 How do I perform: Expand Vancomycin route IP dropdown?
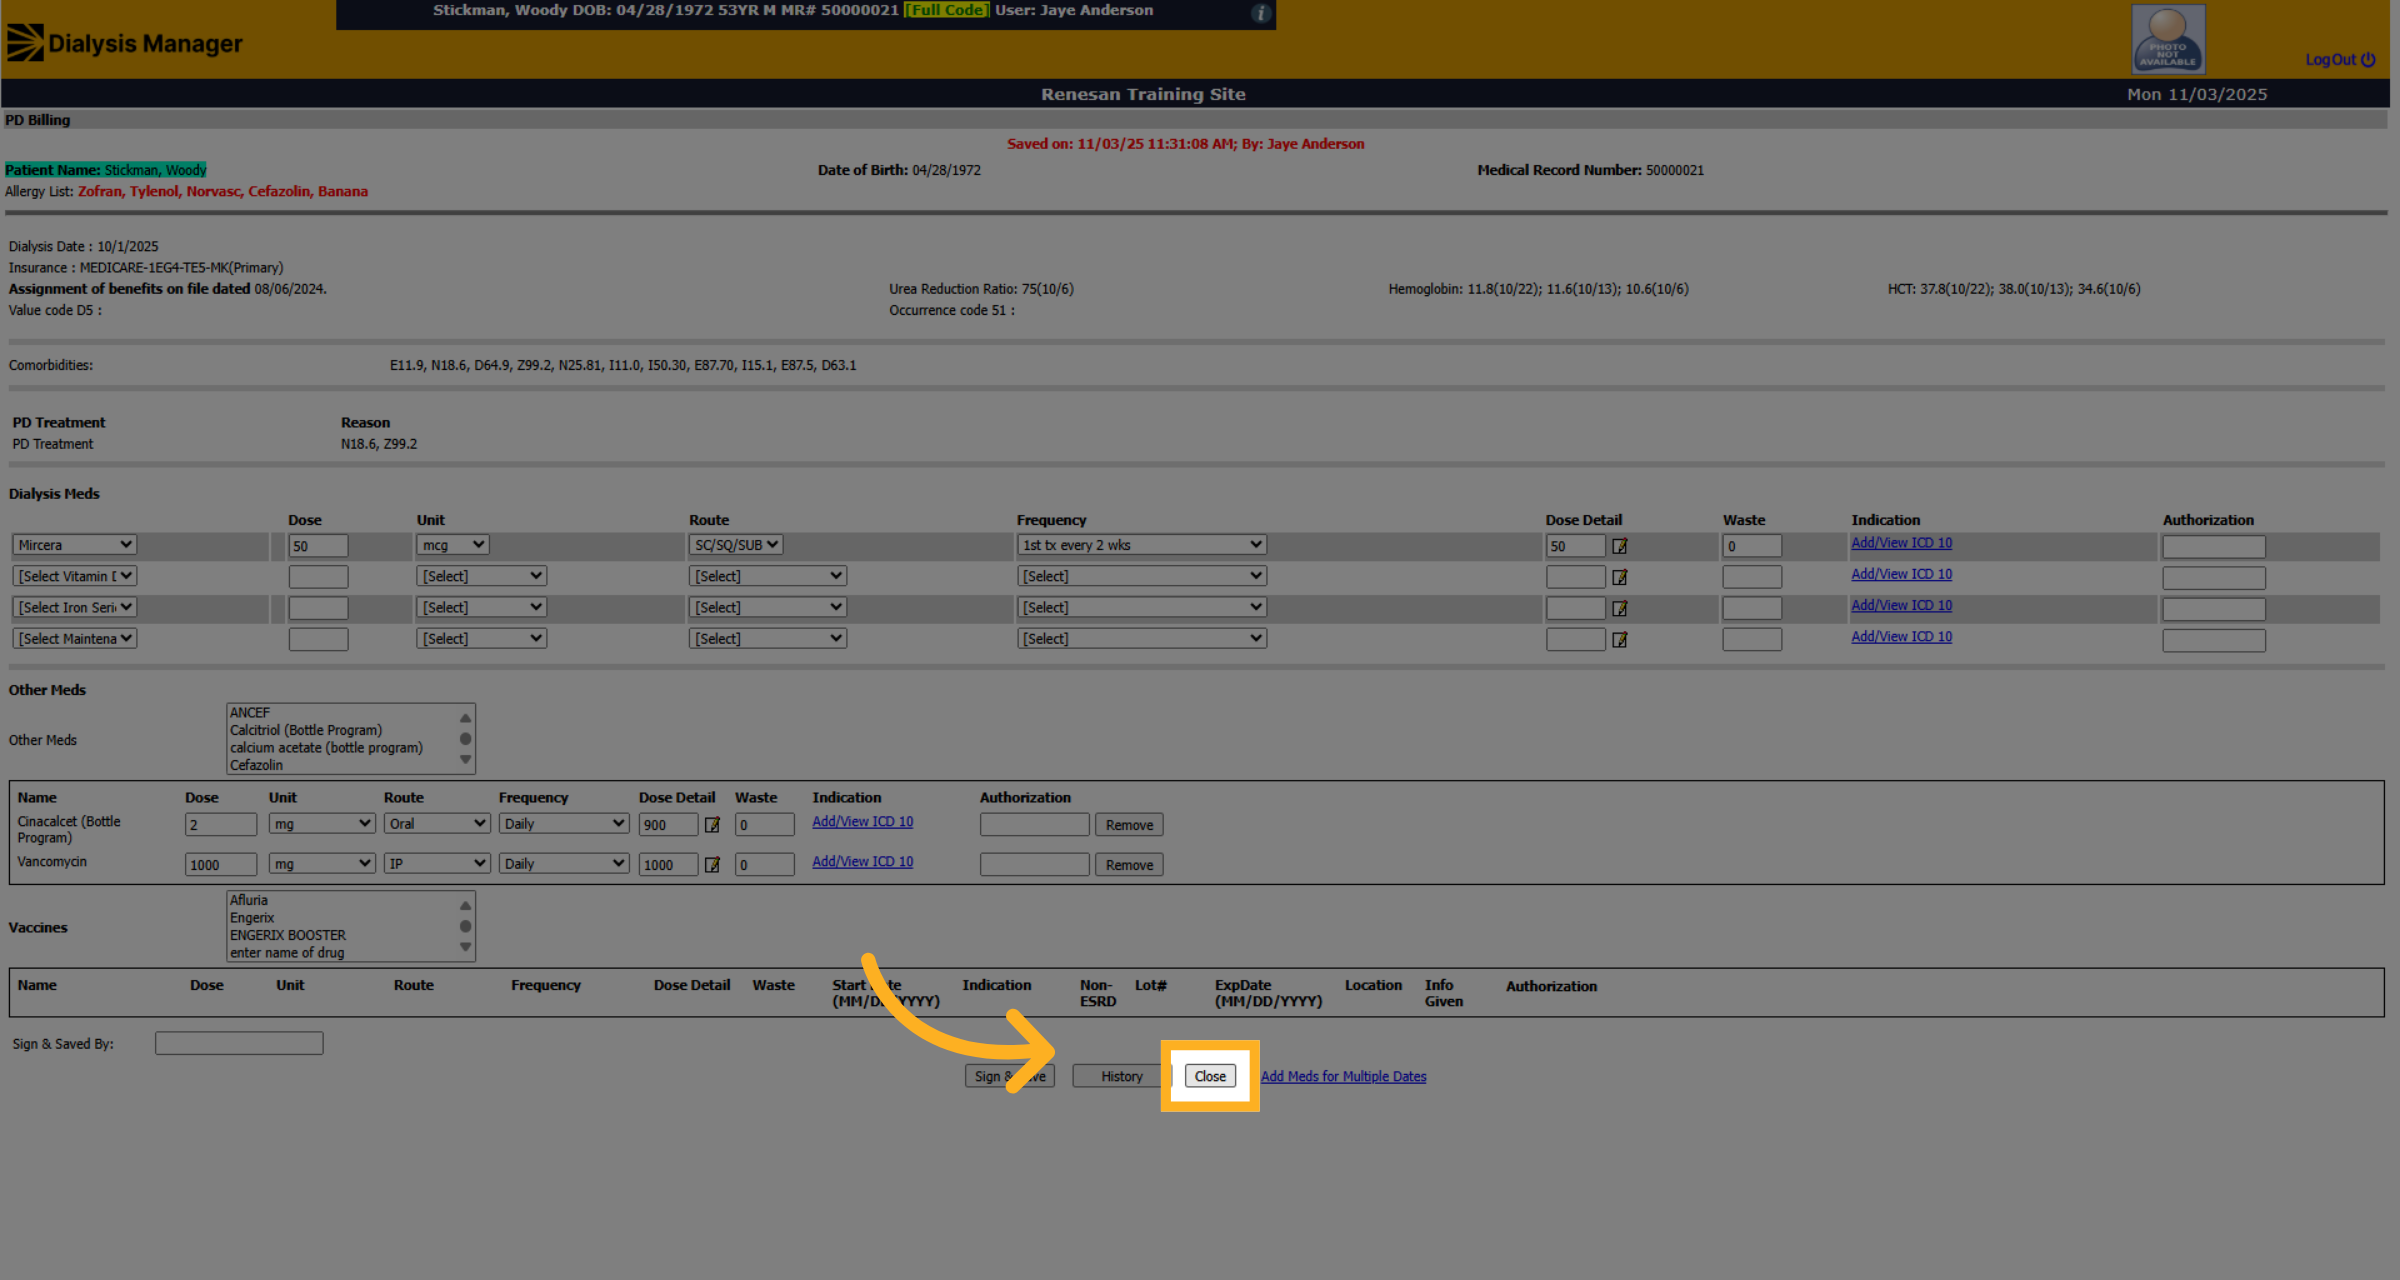click(x=437, y=864)
